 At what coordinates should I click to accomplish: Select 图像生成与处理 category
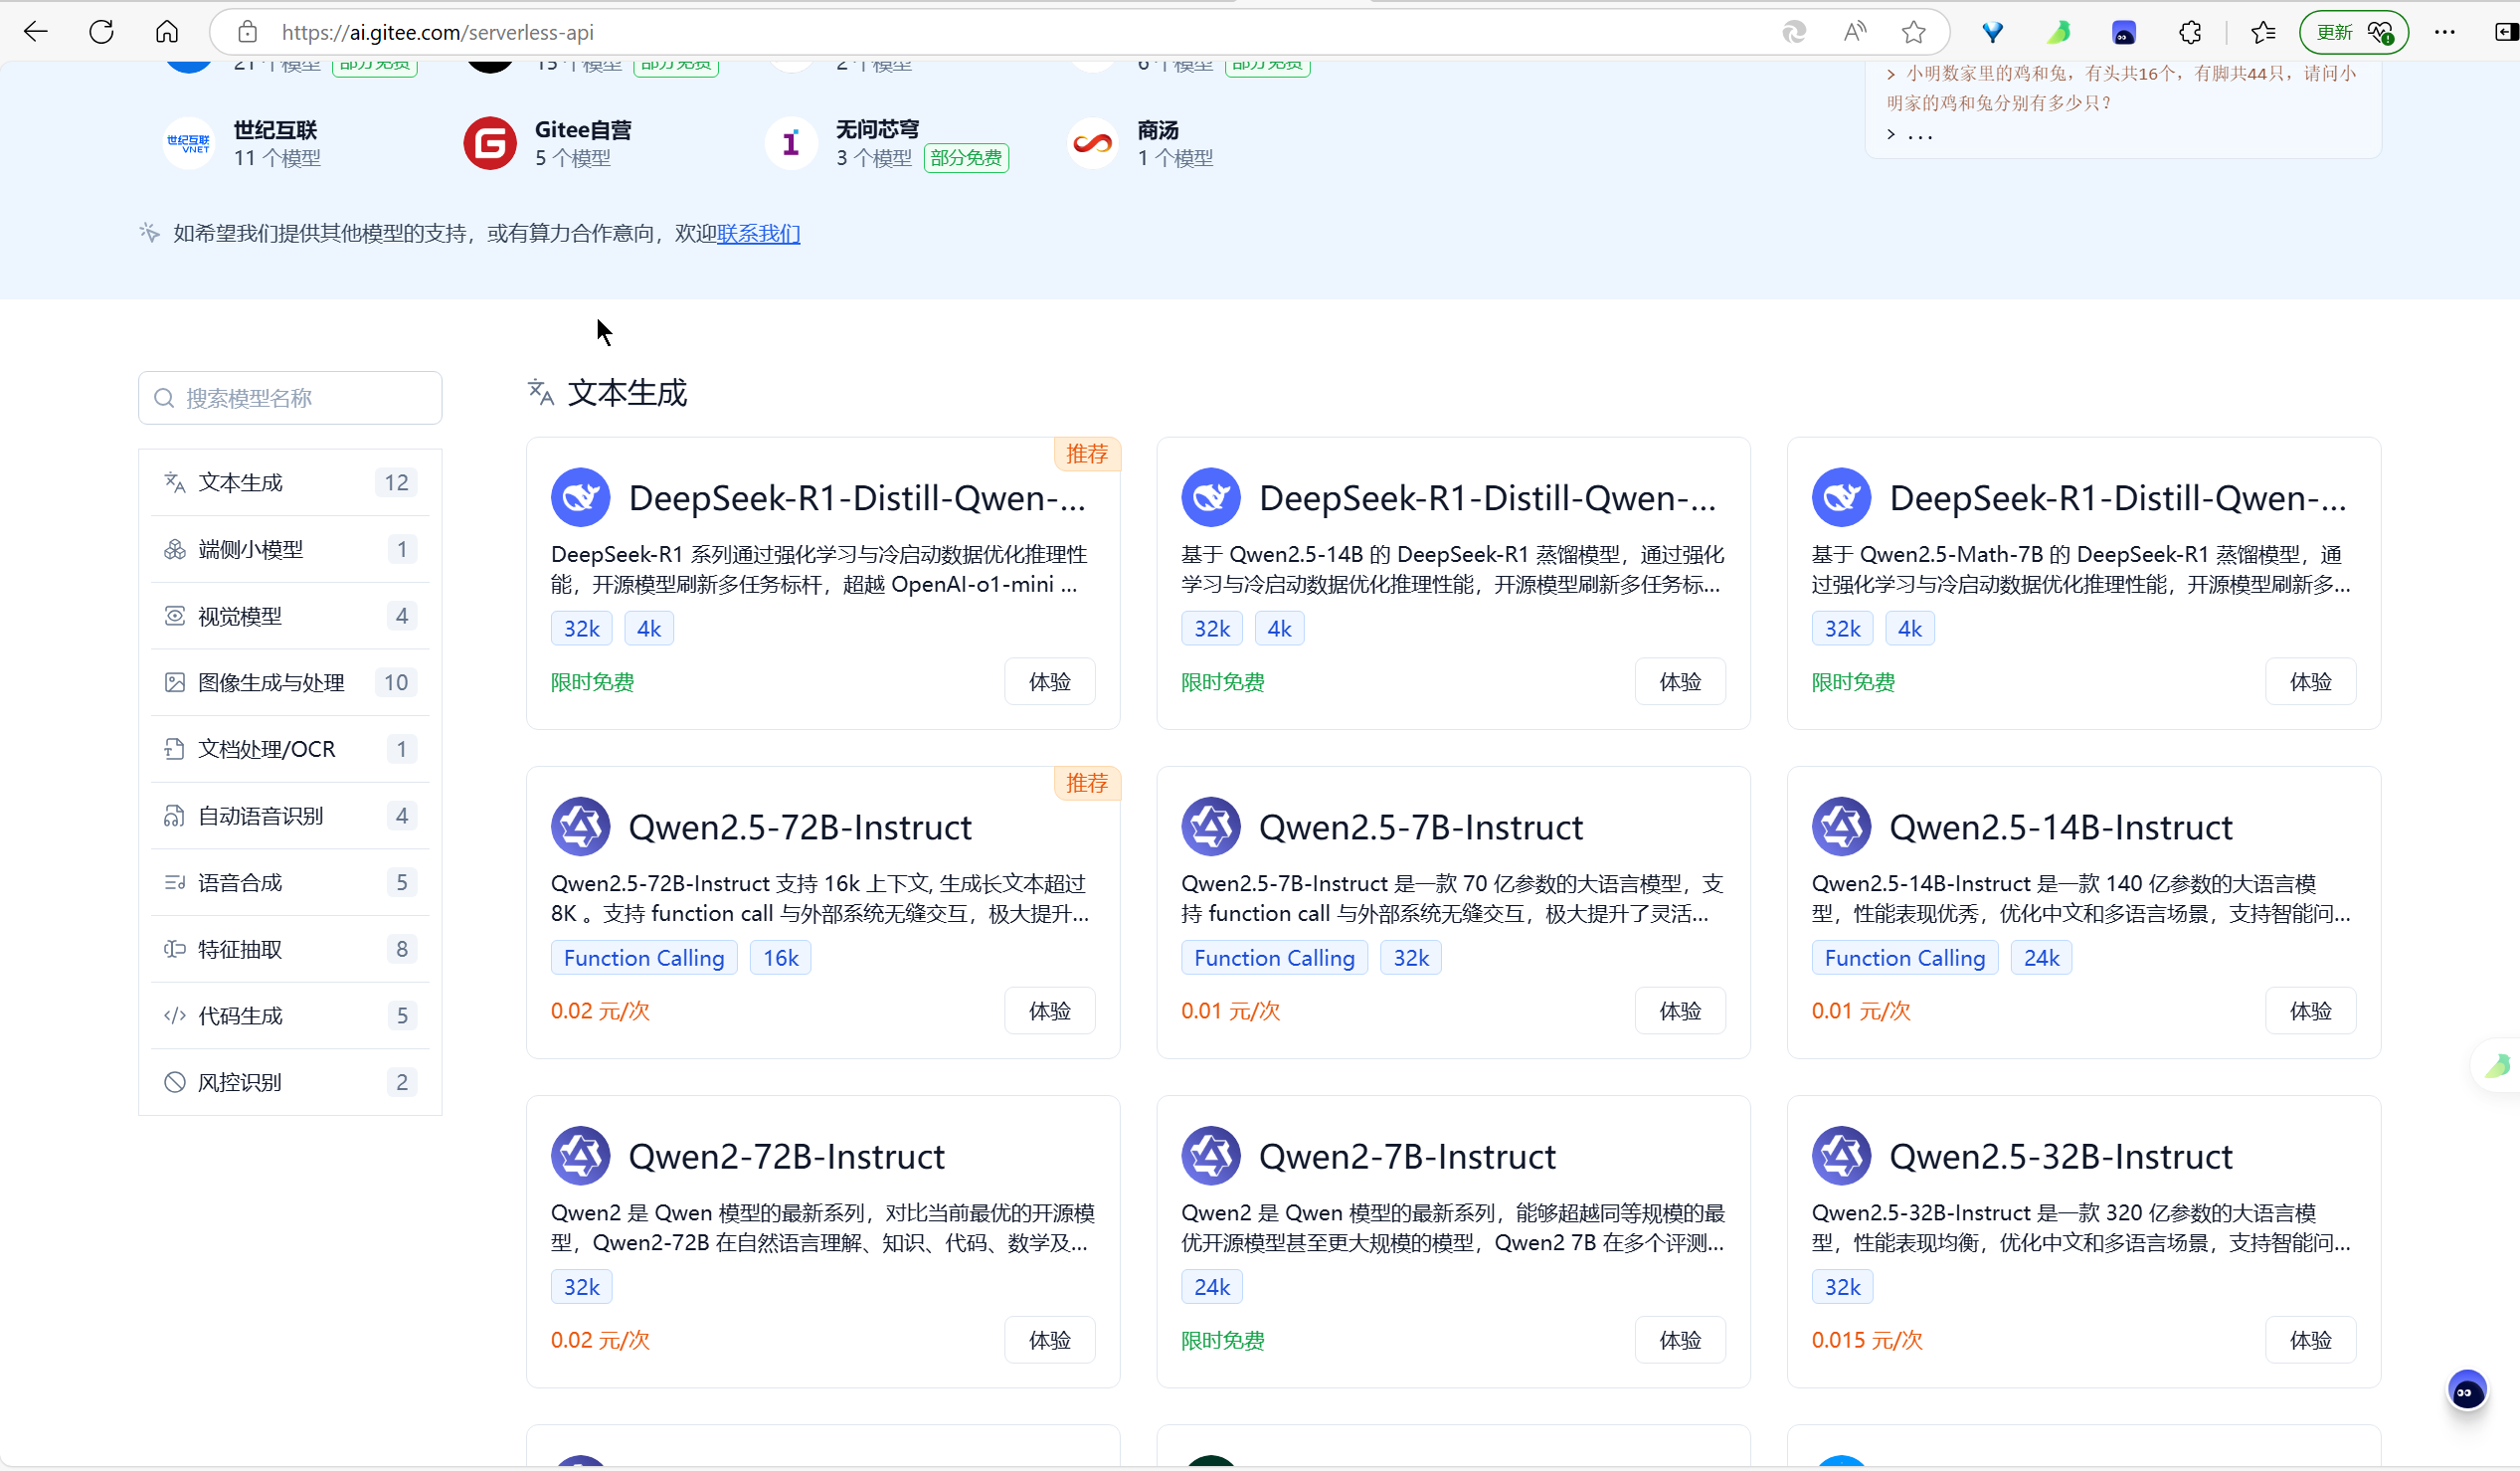click(x=271, y=682)
